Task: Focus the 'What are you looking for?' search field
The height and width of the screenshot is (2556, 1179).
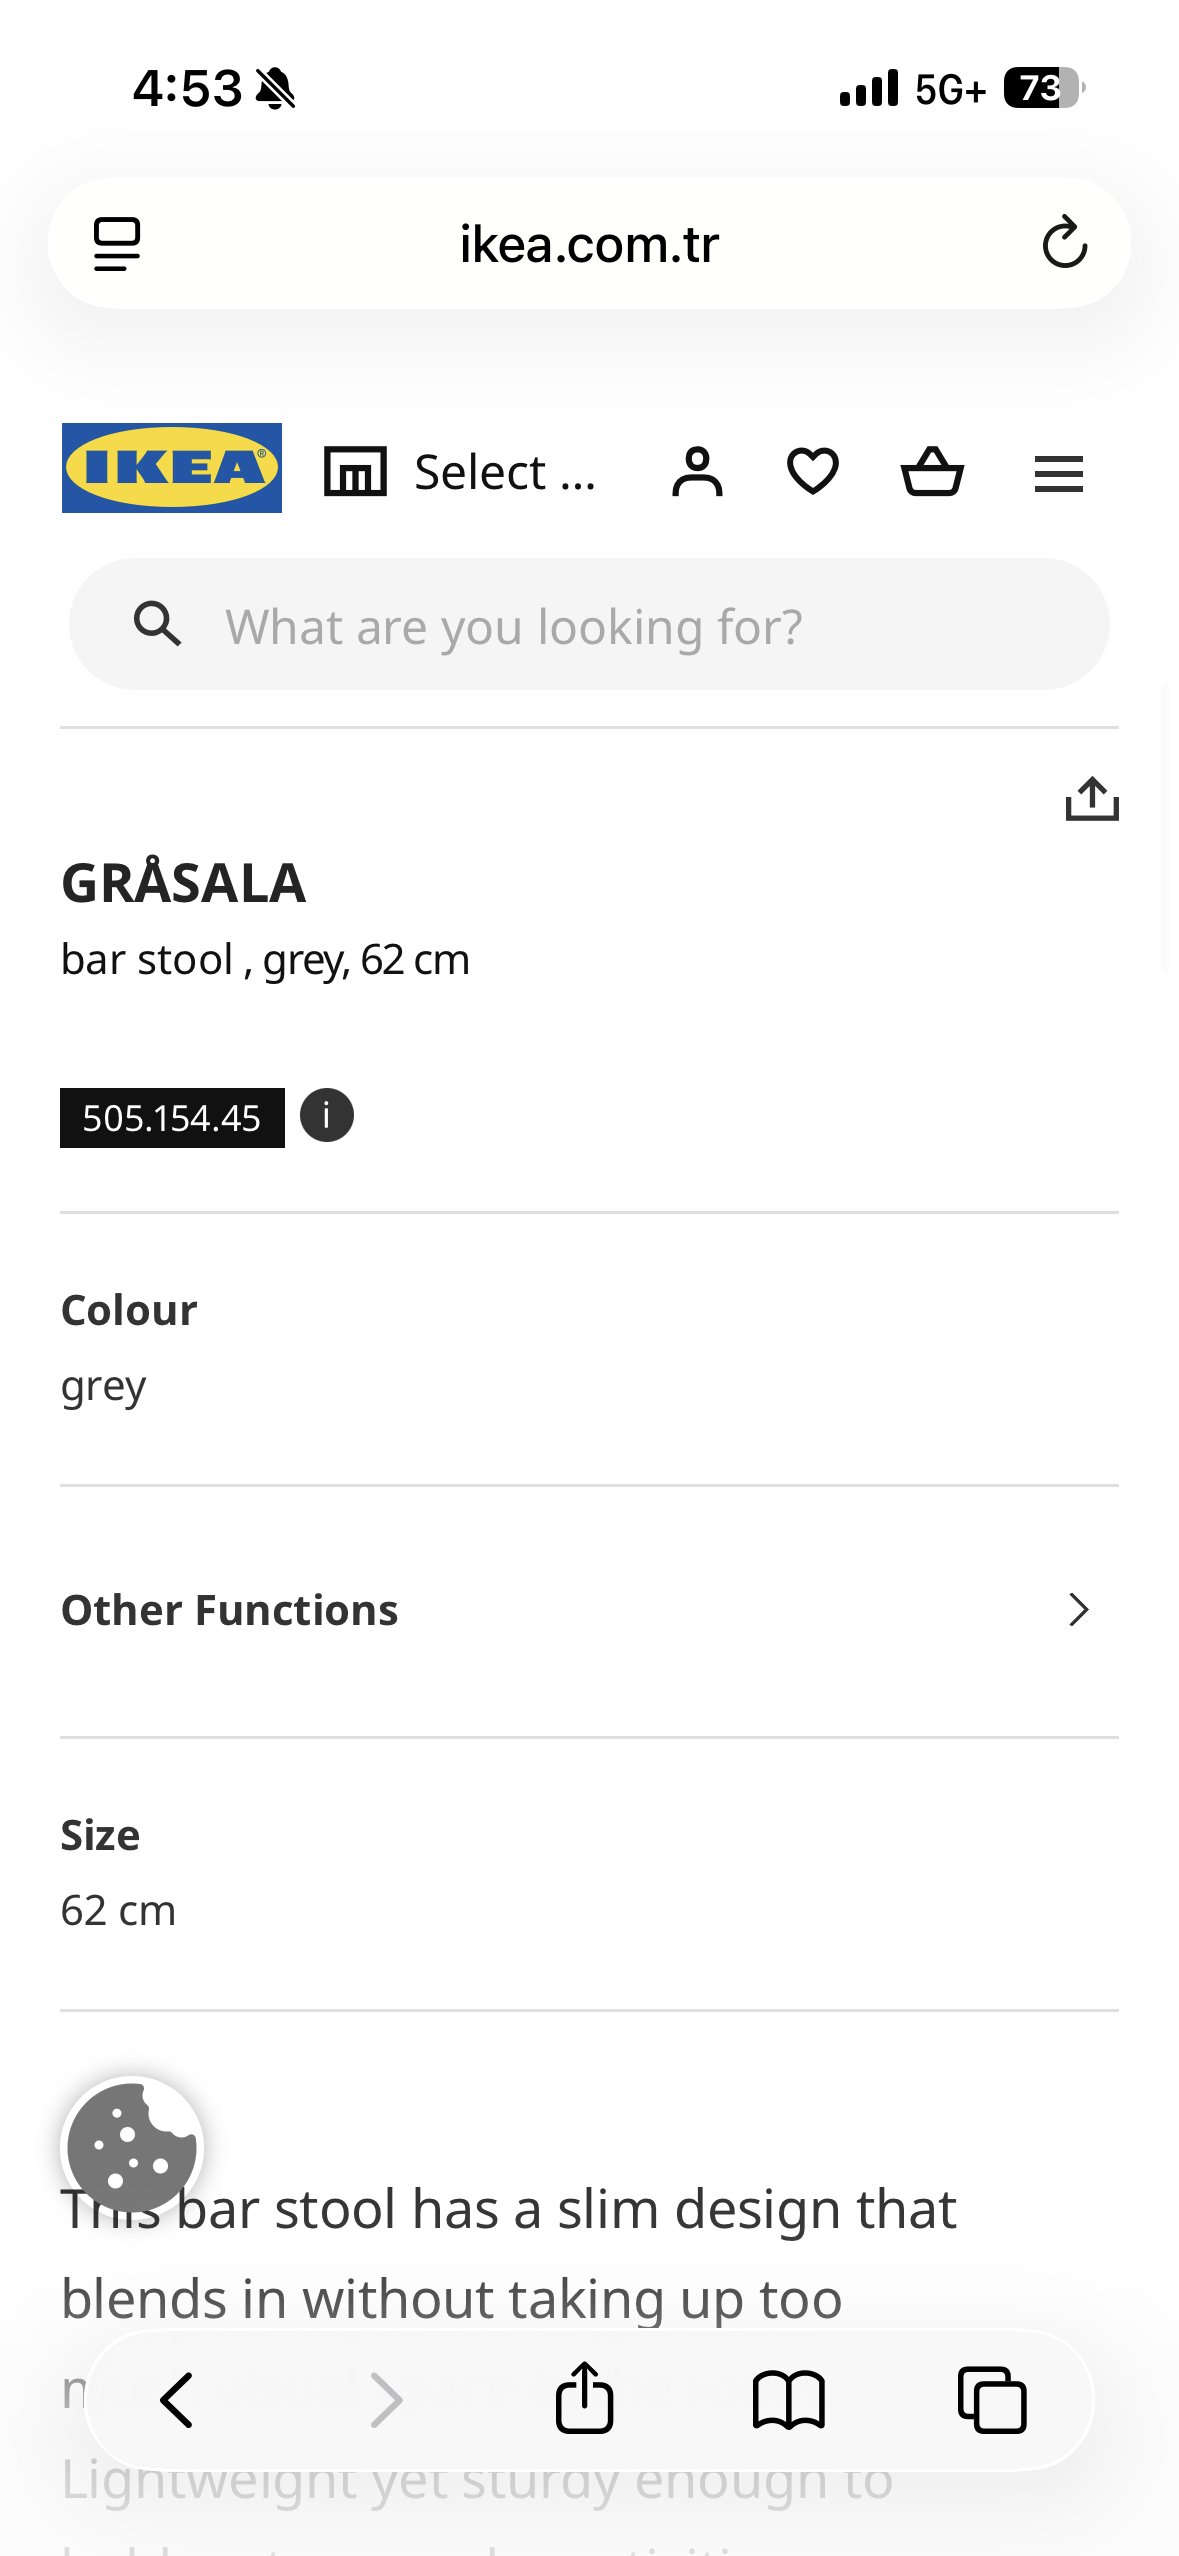Action: tap(590, 626)
